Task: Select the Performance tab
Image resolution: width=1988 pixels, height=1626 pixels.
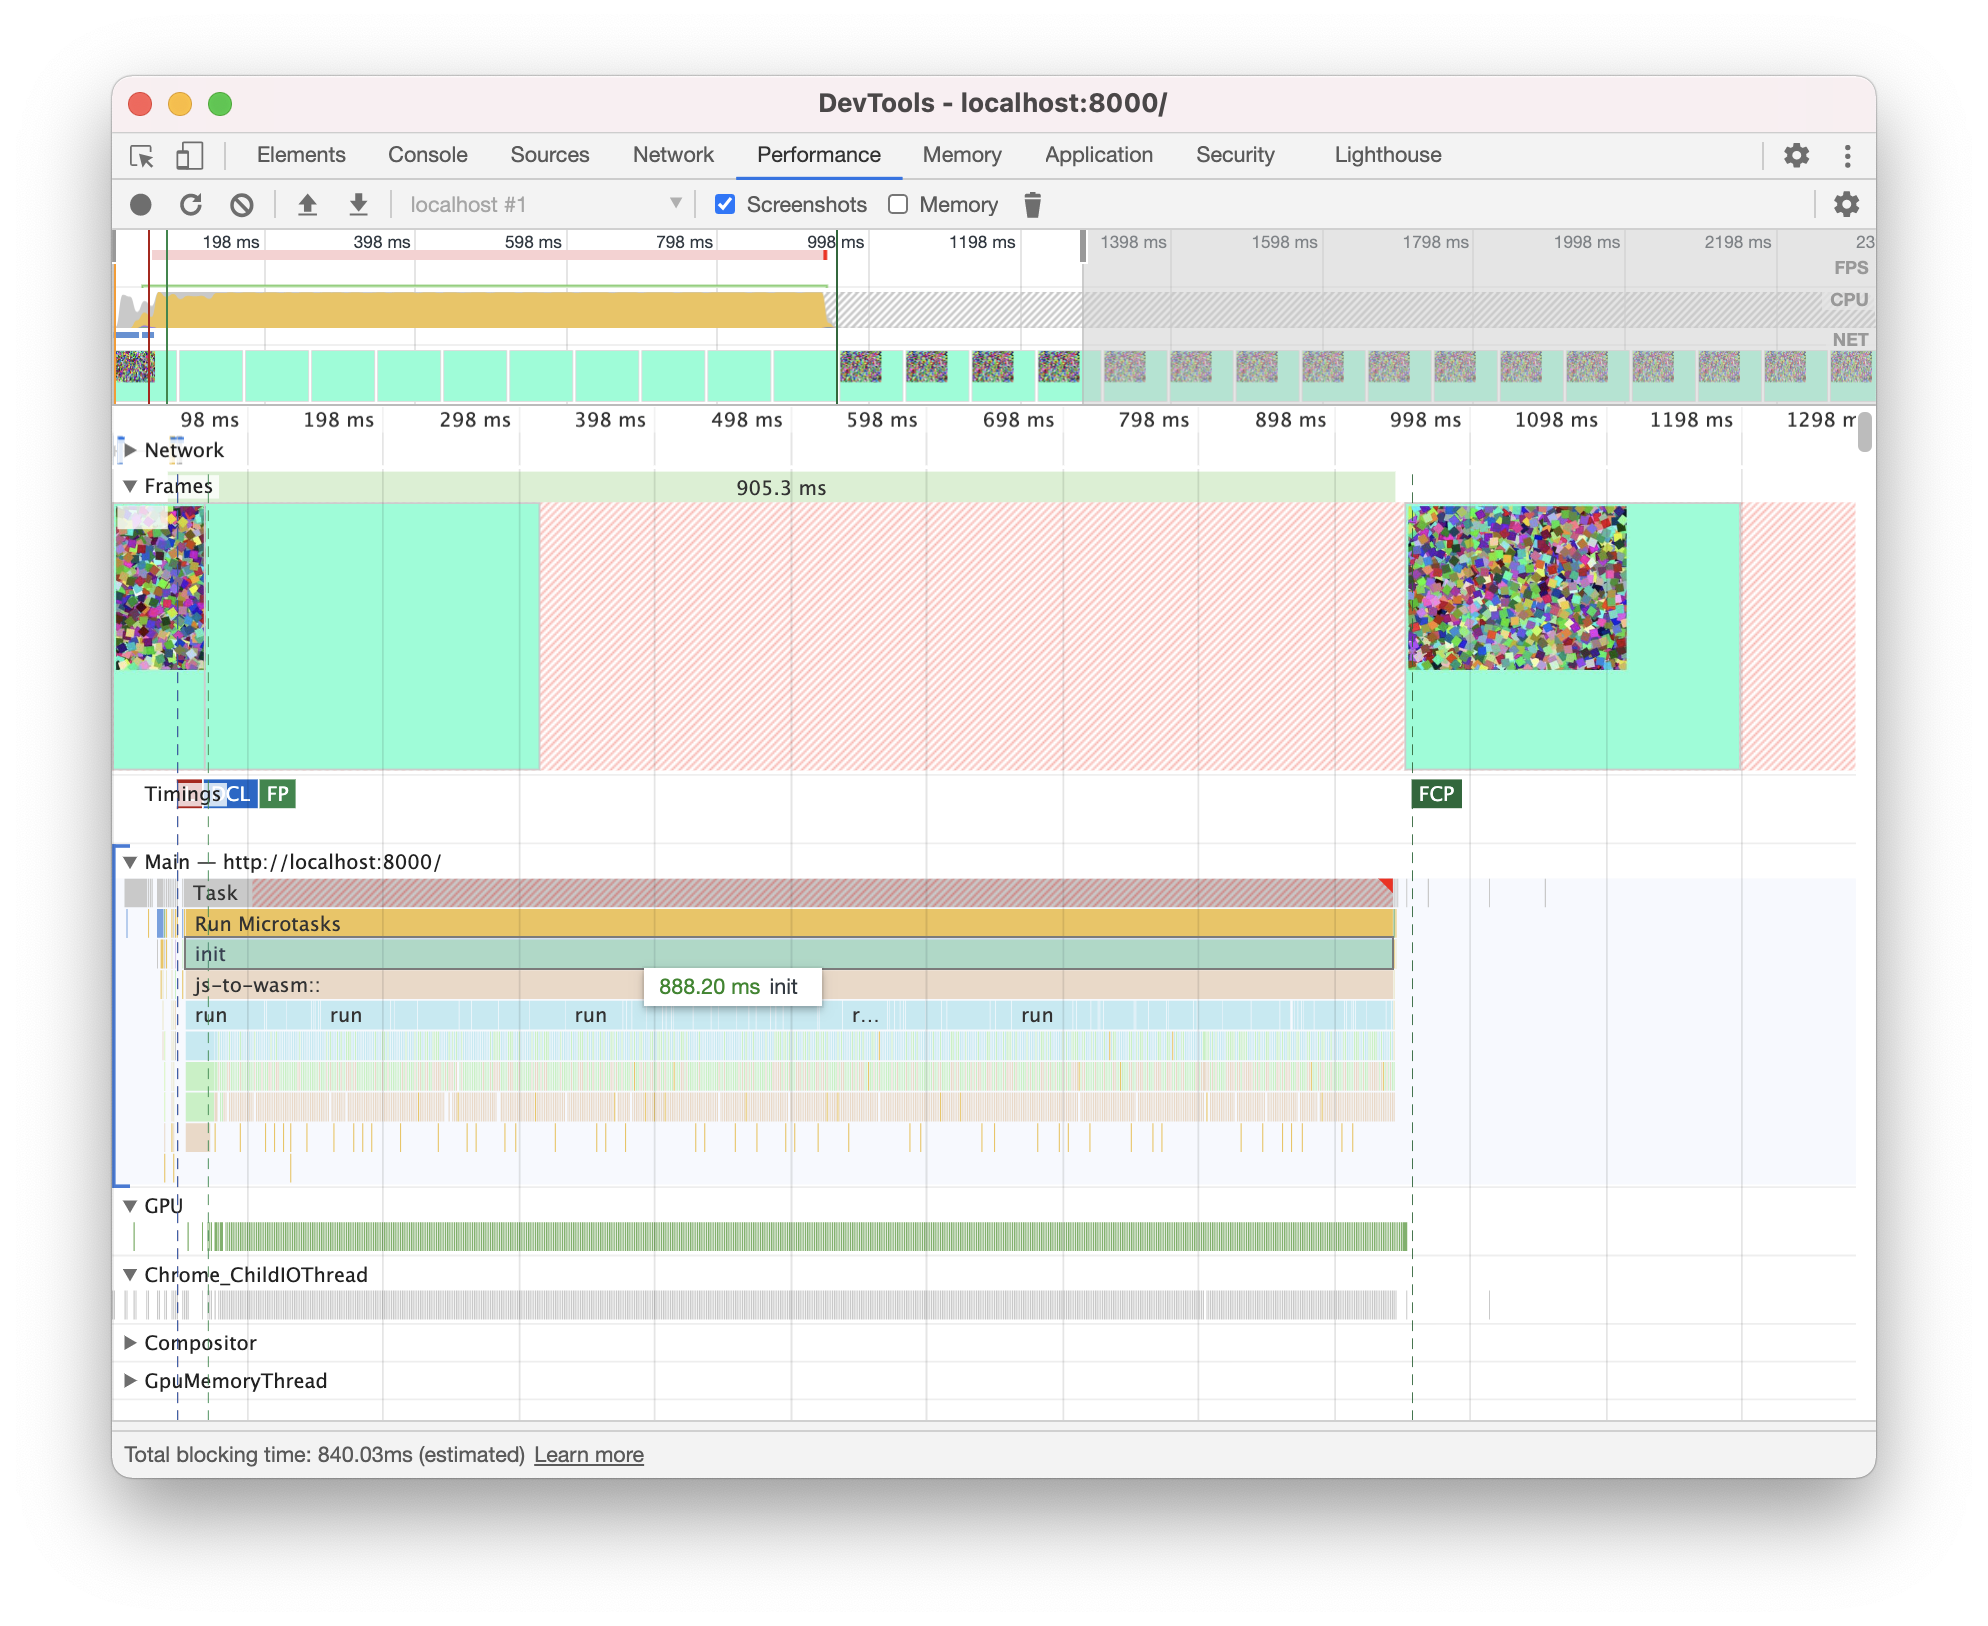Action: (x=819, y=155)
